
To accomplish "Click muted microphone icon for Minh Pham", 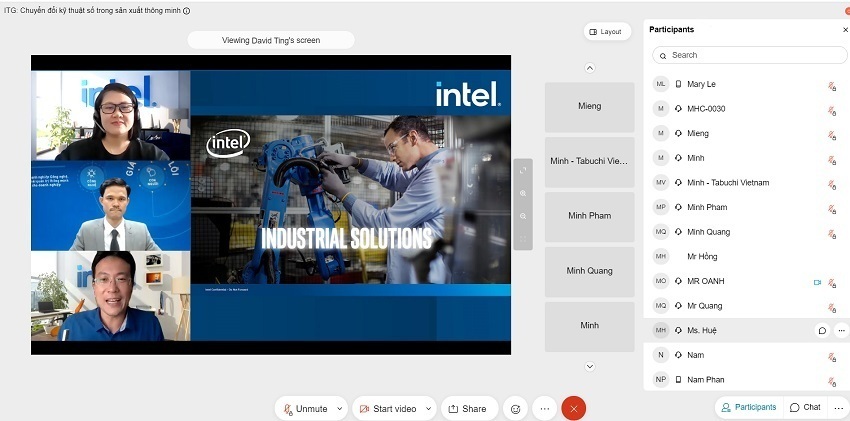I will (x=832, y=208).
